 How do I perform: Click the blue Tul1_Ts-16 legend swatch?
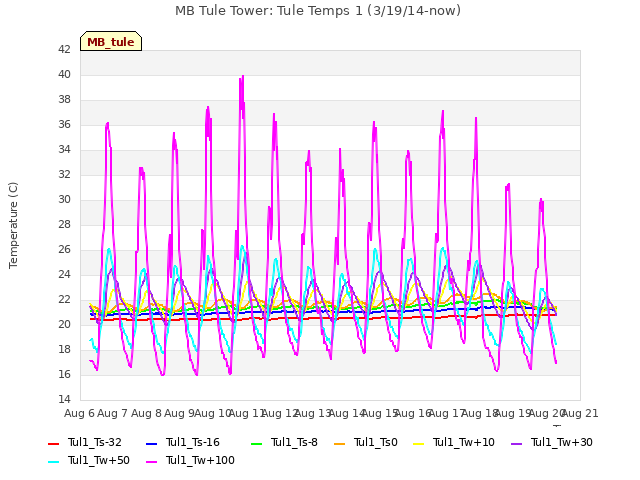click(x=151, y=443)
